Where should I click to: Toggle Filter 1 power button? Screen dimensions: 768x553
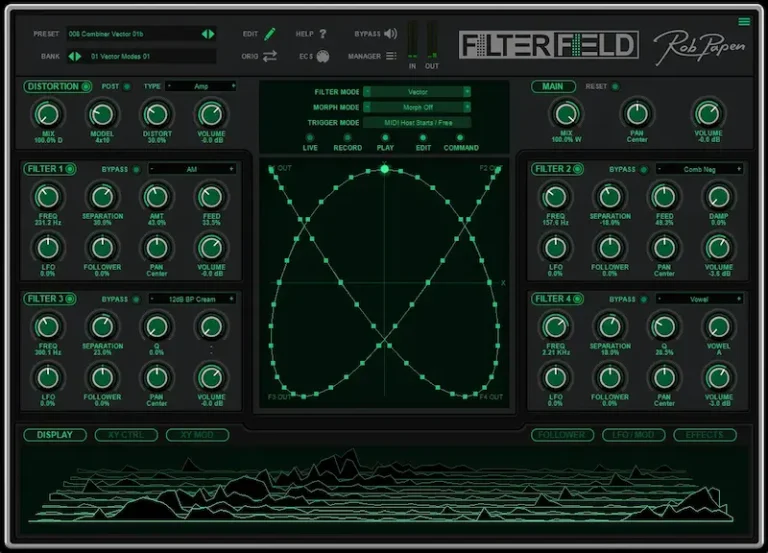tap(70, 169)
